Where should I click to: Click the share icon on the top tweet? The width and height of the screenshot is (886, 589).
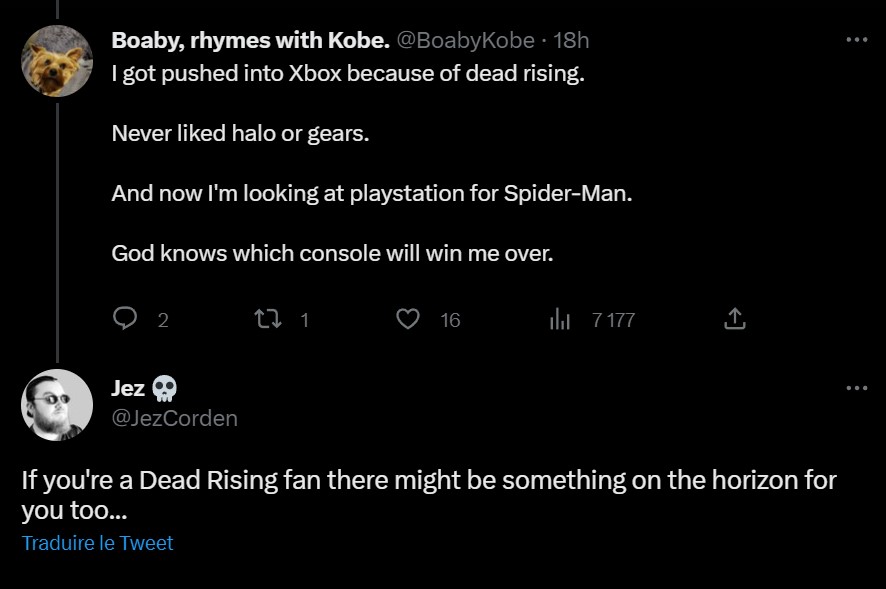click(x=733, y=317)
